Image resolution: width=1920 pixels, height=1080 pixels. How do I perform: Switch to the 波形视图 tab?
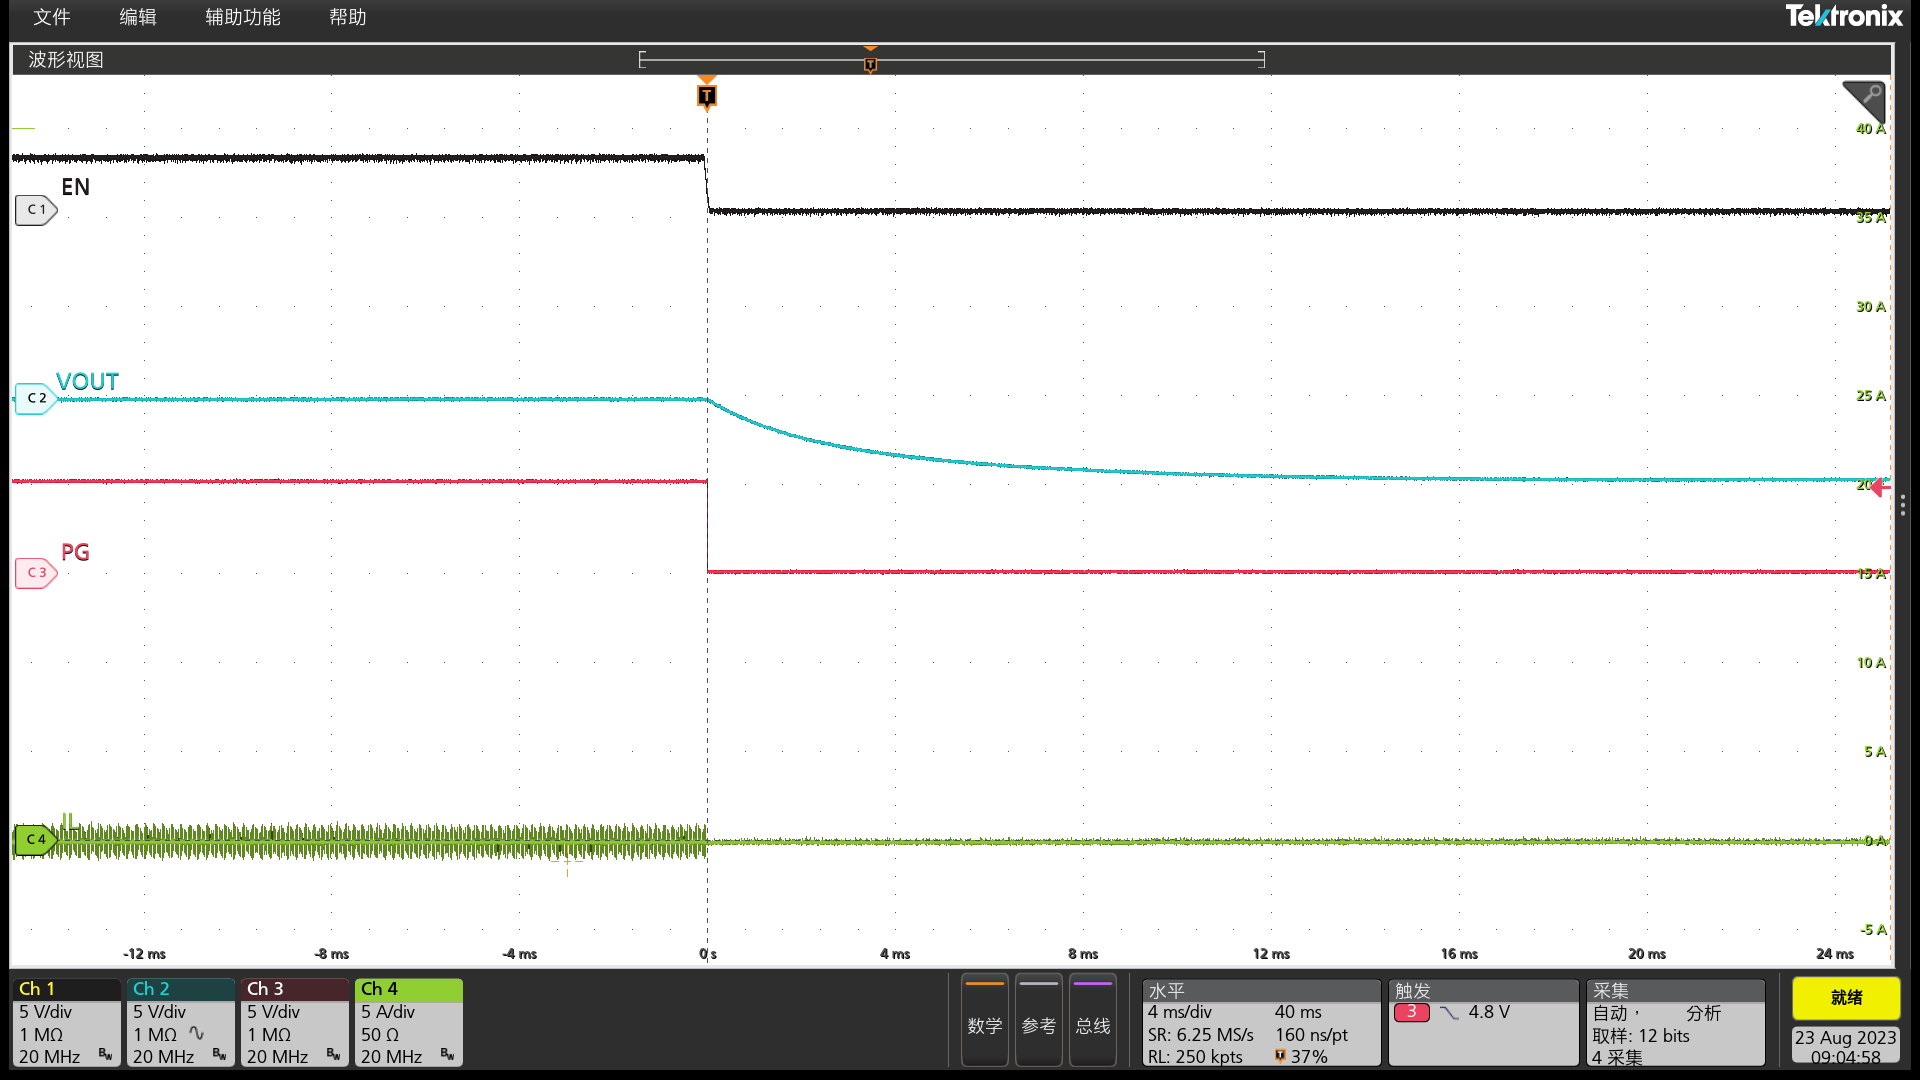(66, 59)
